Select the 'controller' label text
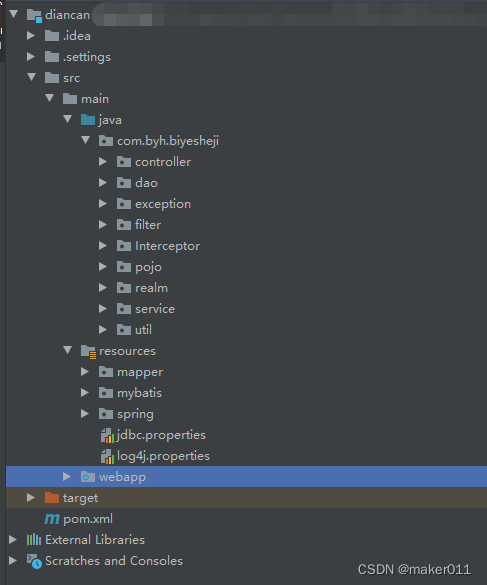This screenshot has width=487, height=585. point(163,162)
